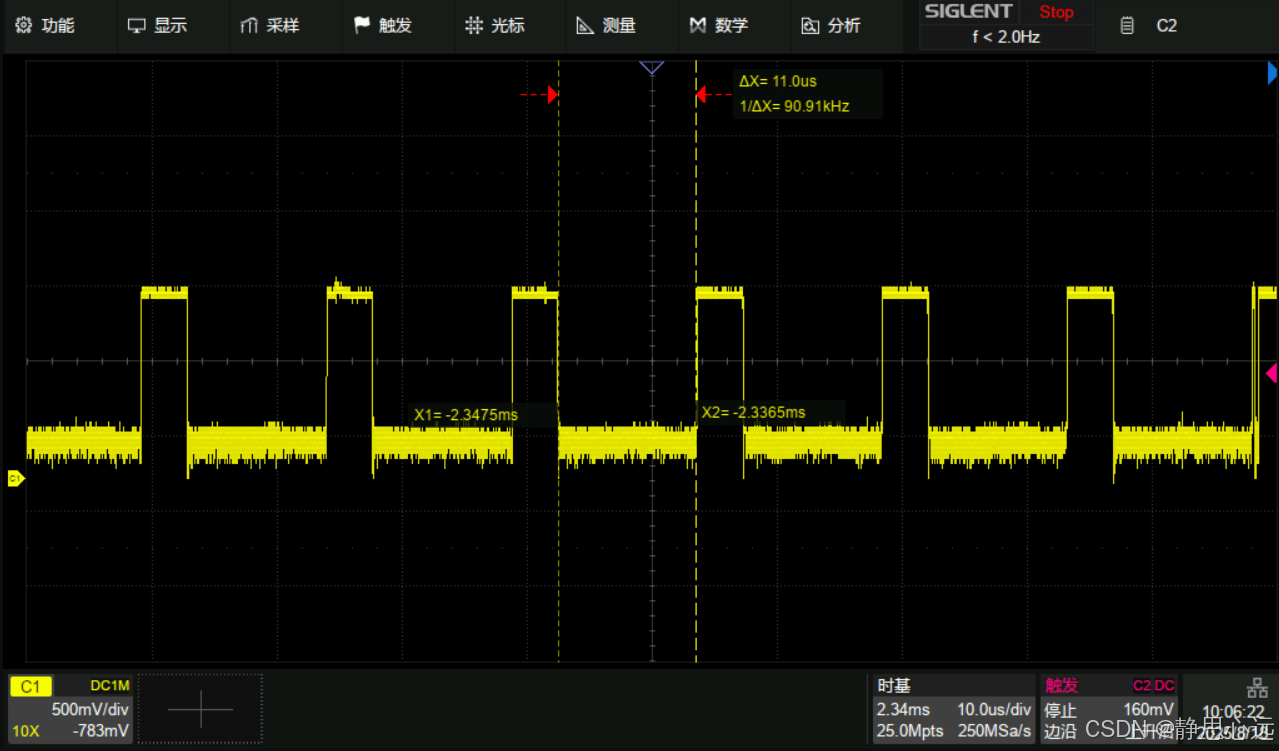Click the counter icon next to C2

pos(1127,26)
